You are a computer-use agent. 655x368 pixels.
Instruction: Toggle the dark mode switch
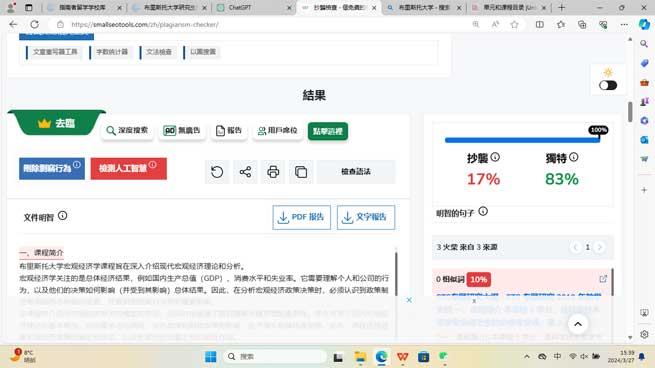coord(608,85)
